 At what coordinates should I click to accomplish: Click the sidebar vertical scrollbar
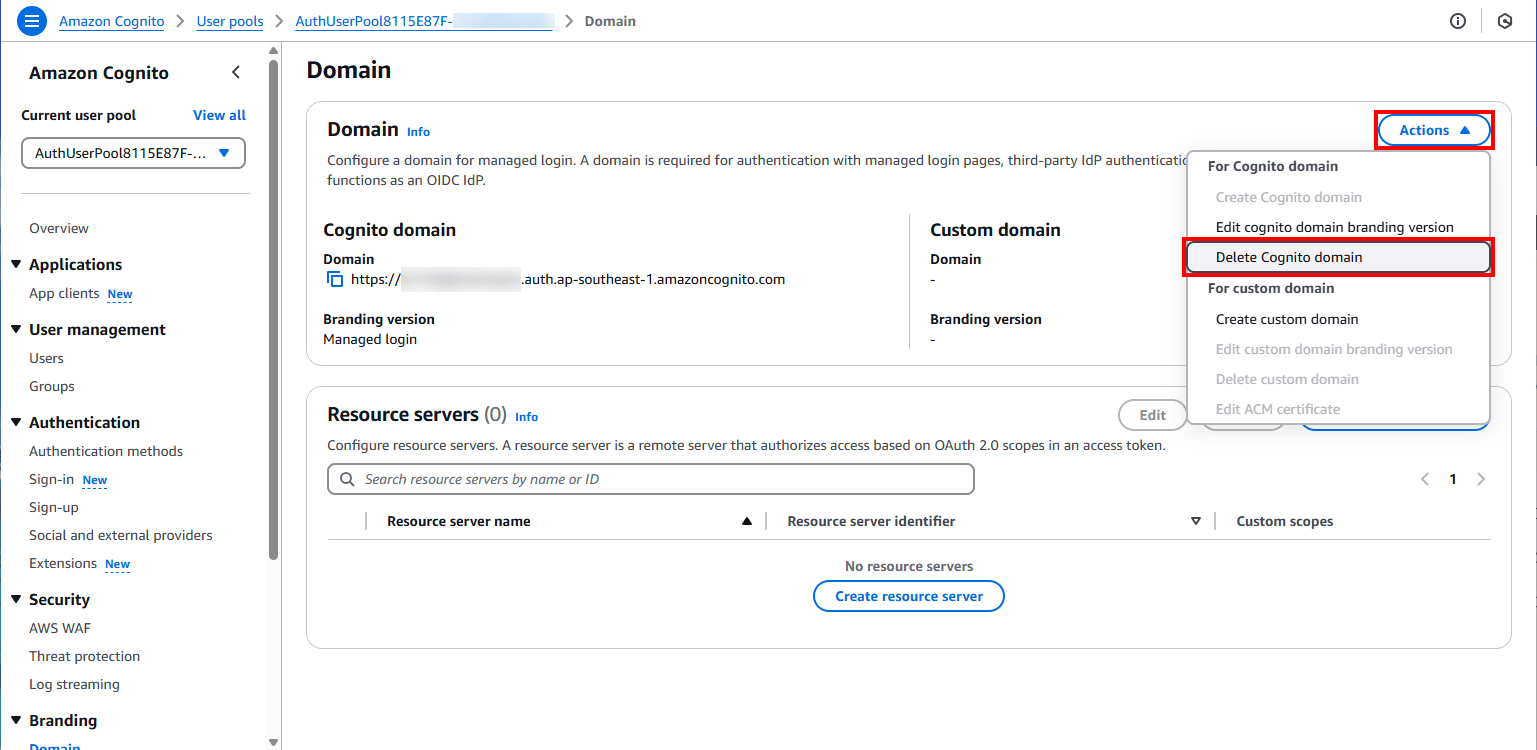[274, 310]
